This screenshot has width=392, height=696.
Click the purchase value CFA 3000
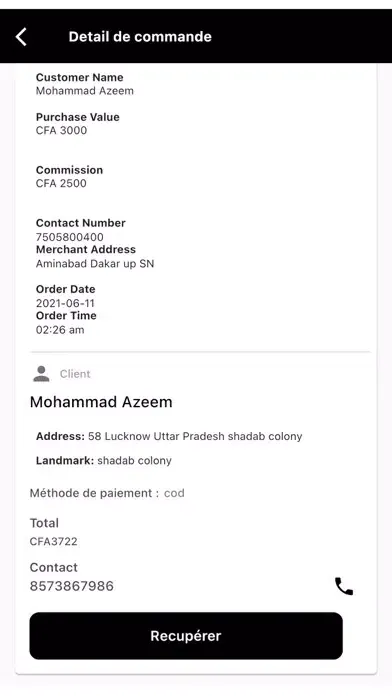coord(61,130)
